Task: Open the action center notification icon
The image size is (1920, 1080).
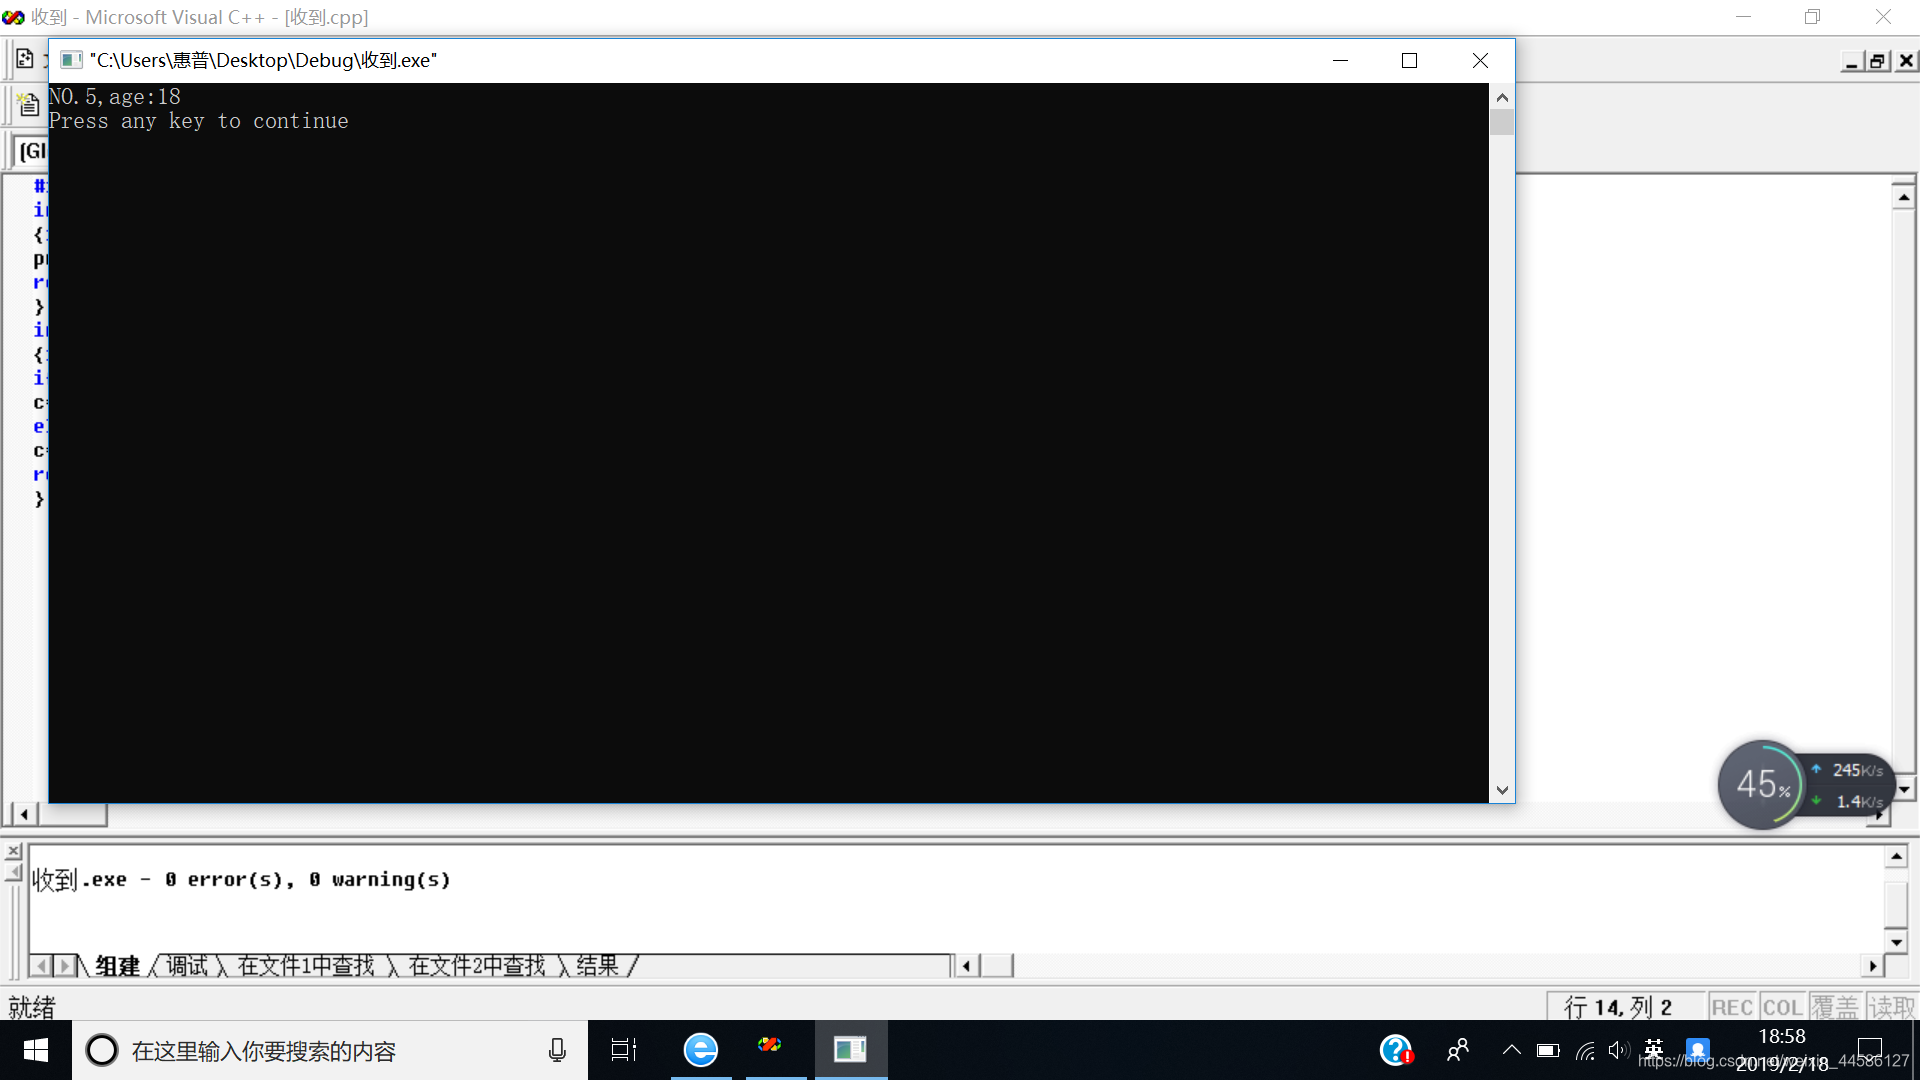Action: tap(1869, 1050)
